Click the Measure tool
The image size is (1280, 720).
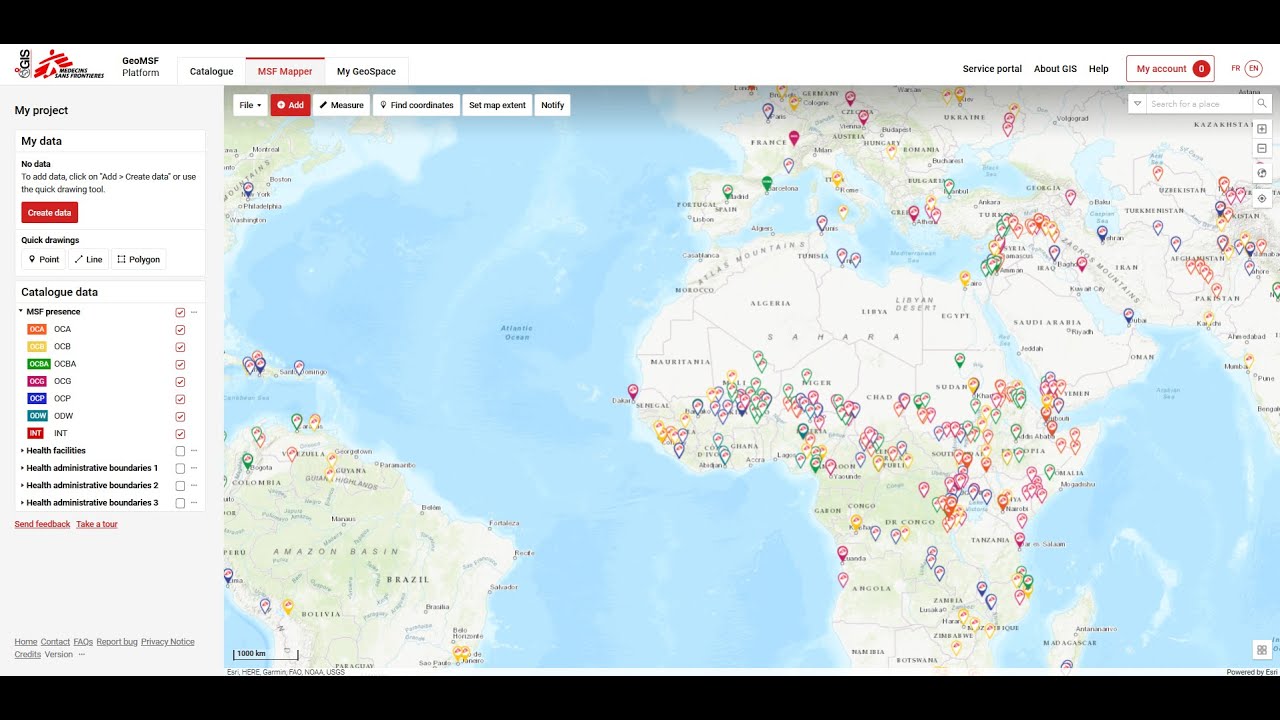(x=342, y=105)
